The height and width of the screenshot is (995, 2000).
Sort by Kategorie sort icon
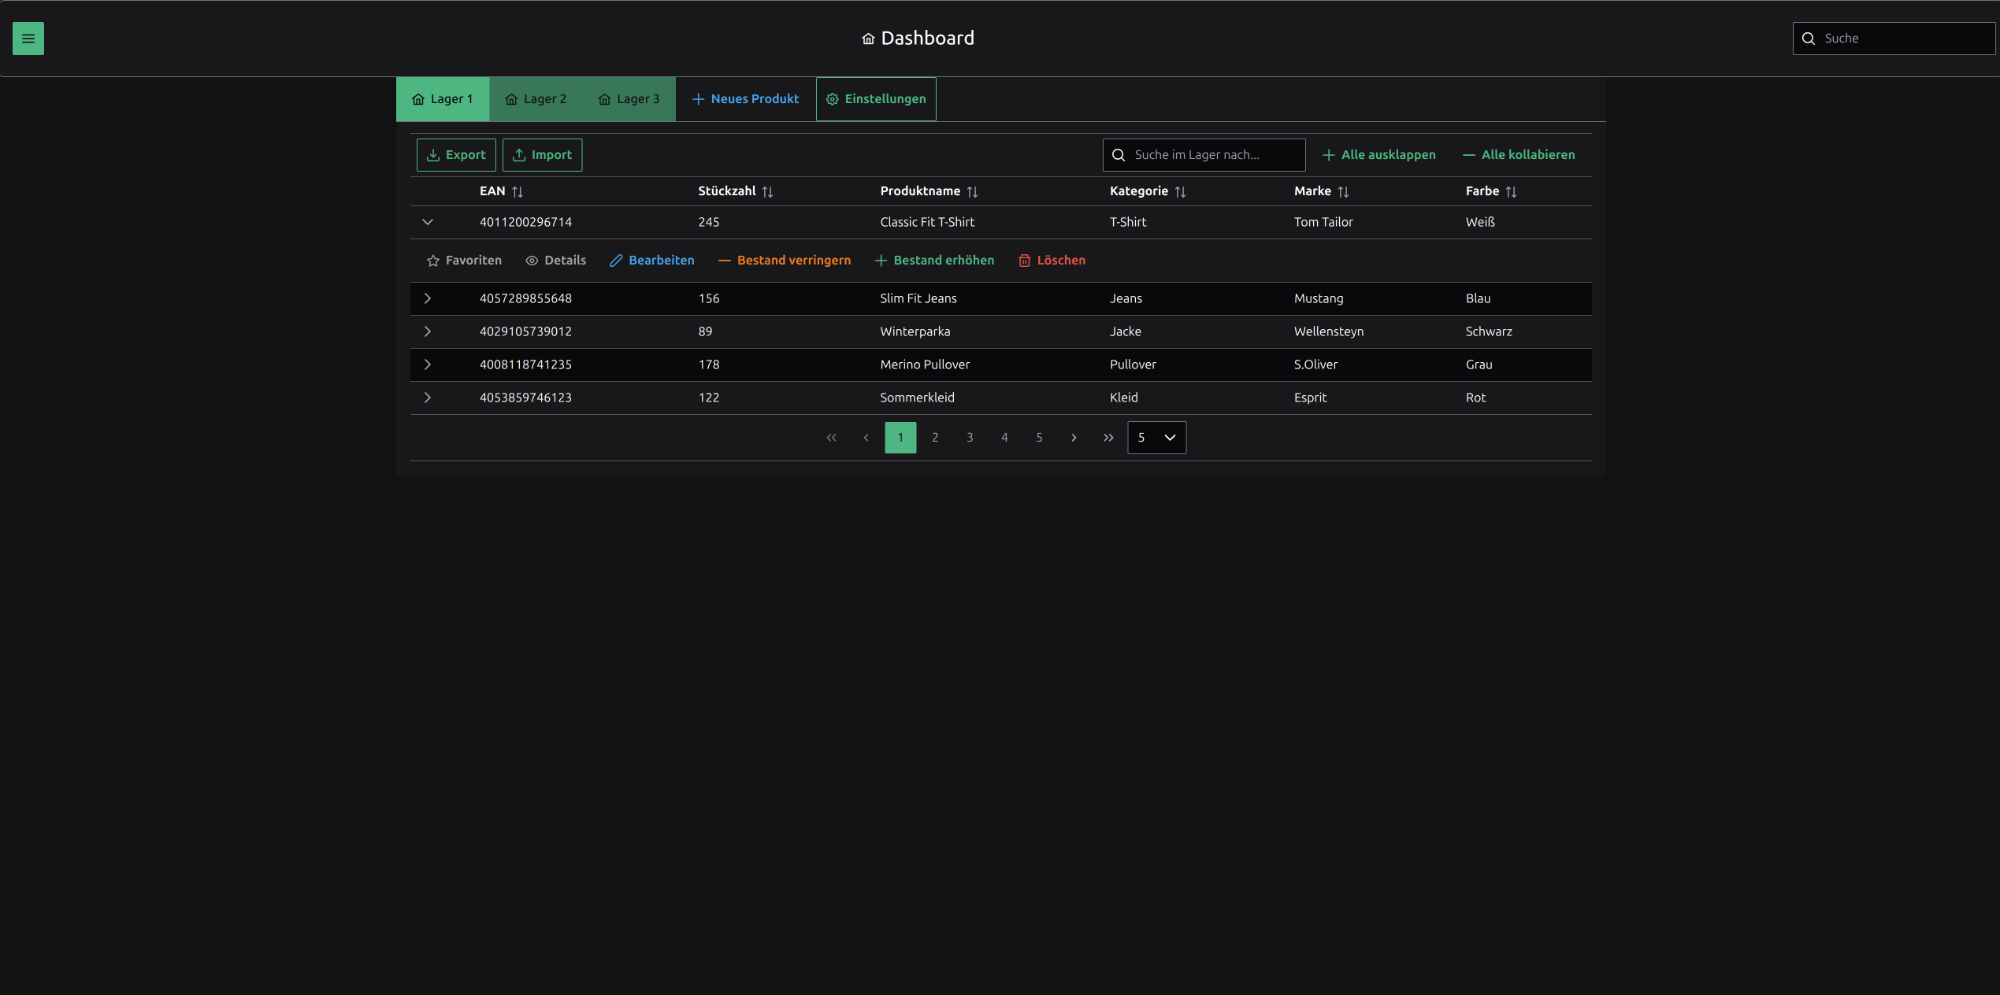pyautogui.click(x=1180, y=192)
